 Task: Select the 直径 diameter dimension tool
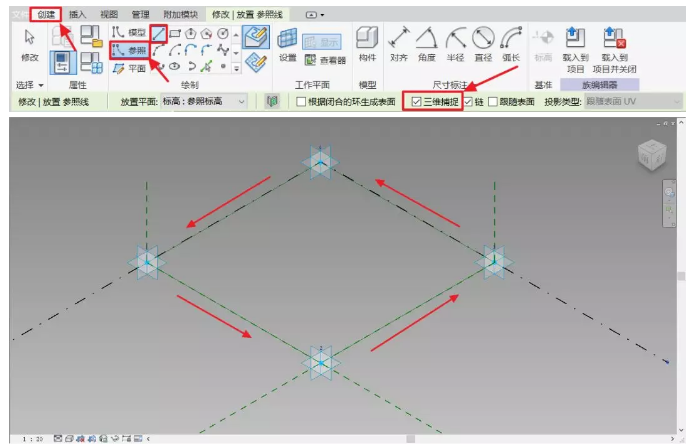pyautogui.click(x=483, y=44)
